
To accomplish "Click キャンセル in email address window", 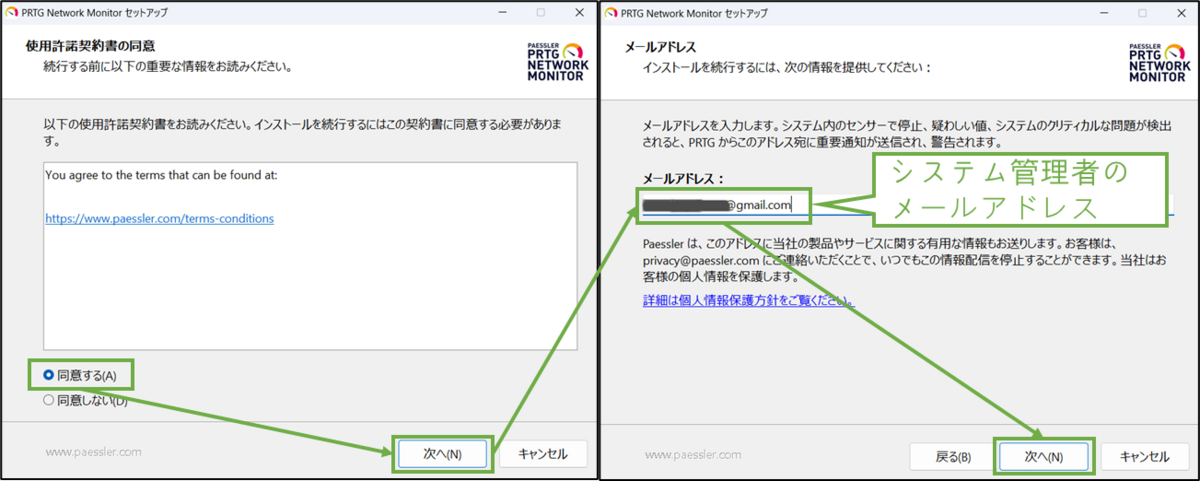I will (1145, 457).
